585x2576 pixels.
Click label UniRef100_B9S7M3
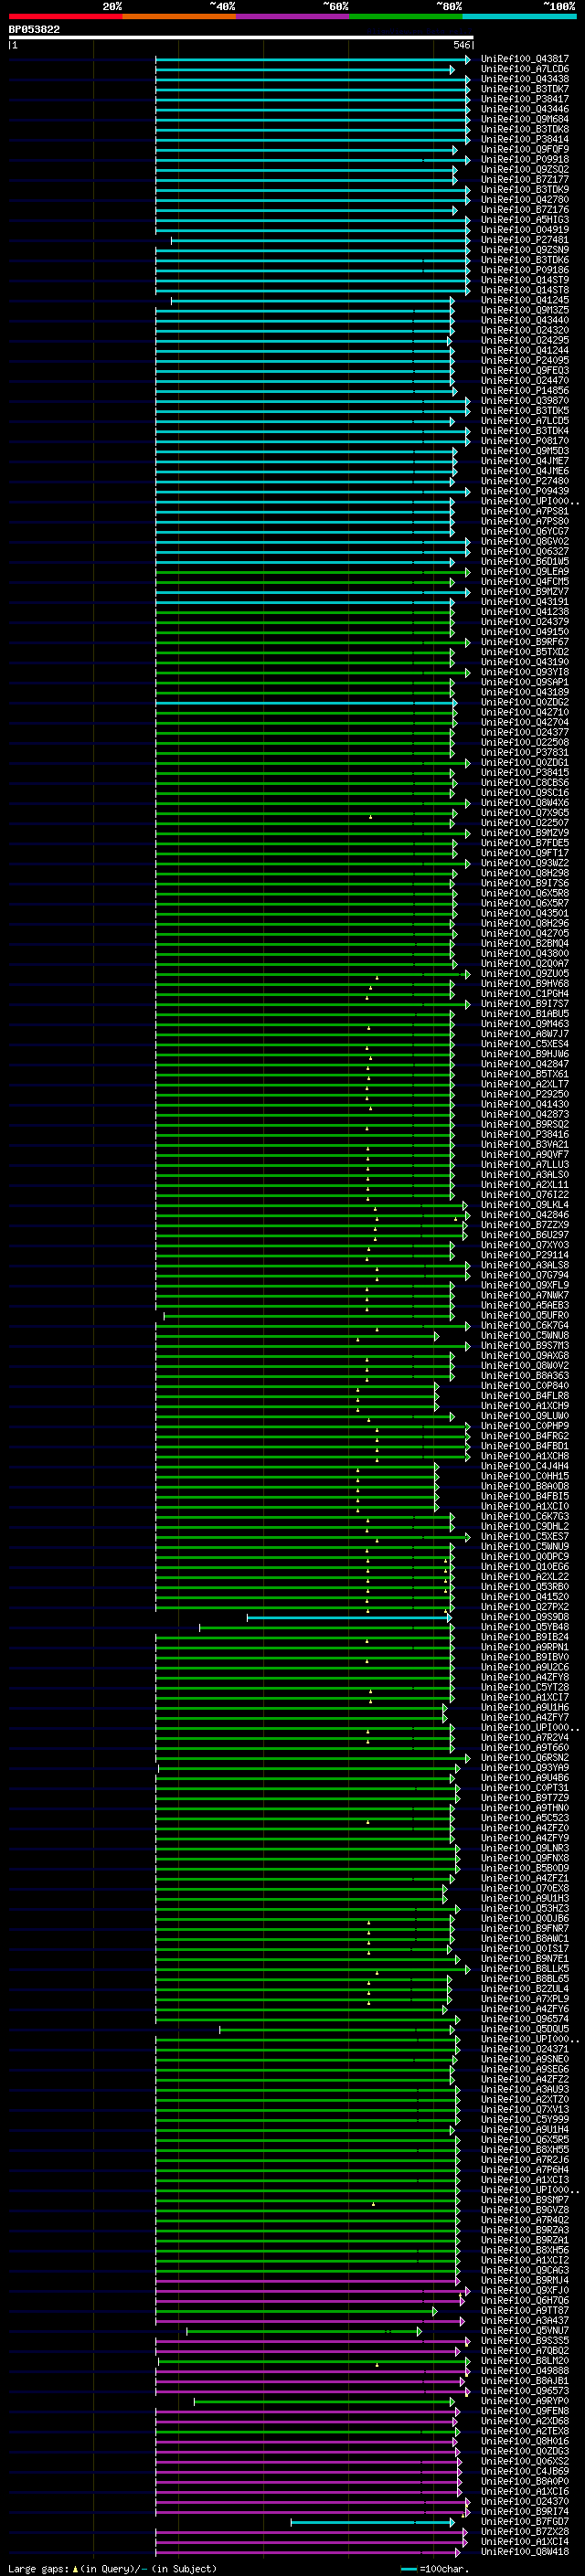coord(524,1346)
